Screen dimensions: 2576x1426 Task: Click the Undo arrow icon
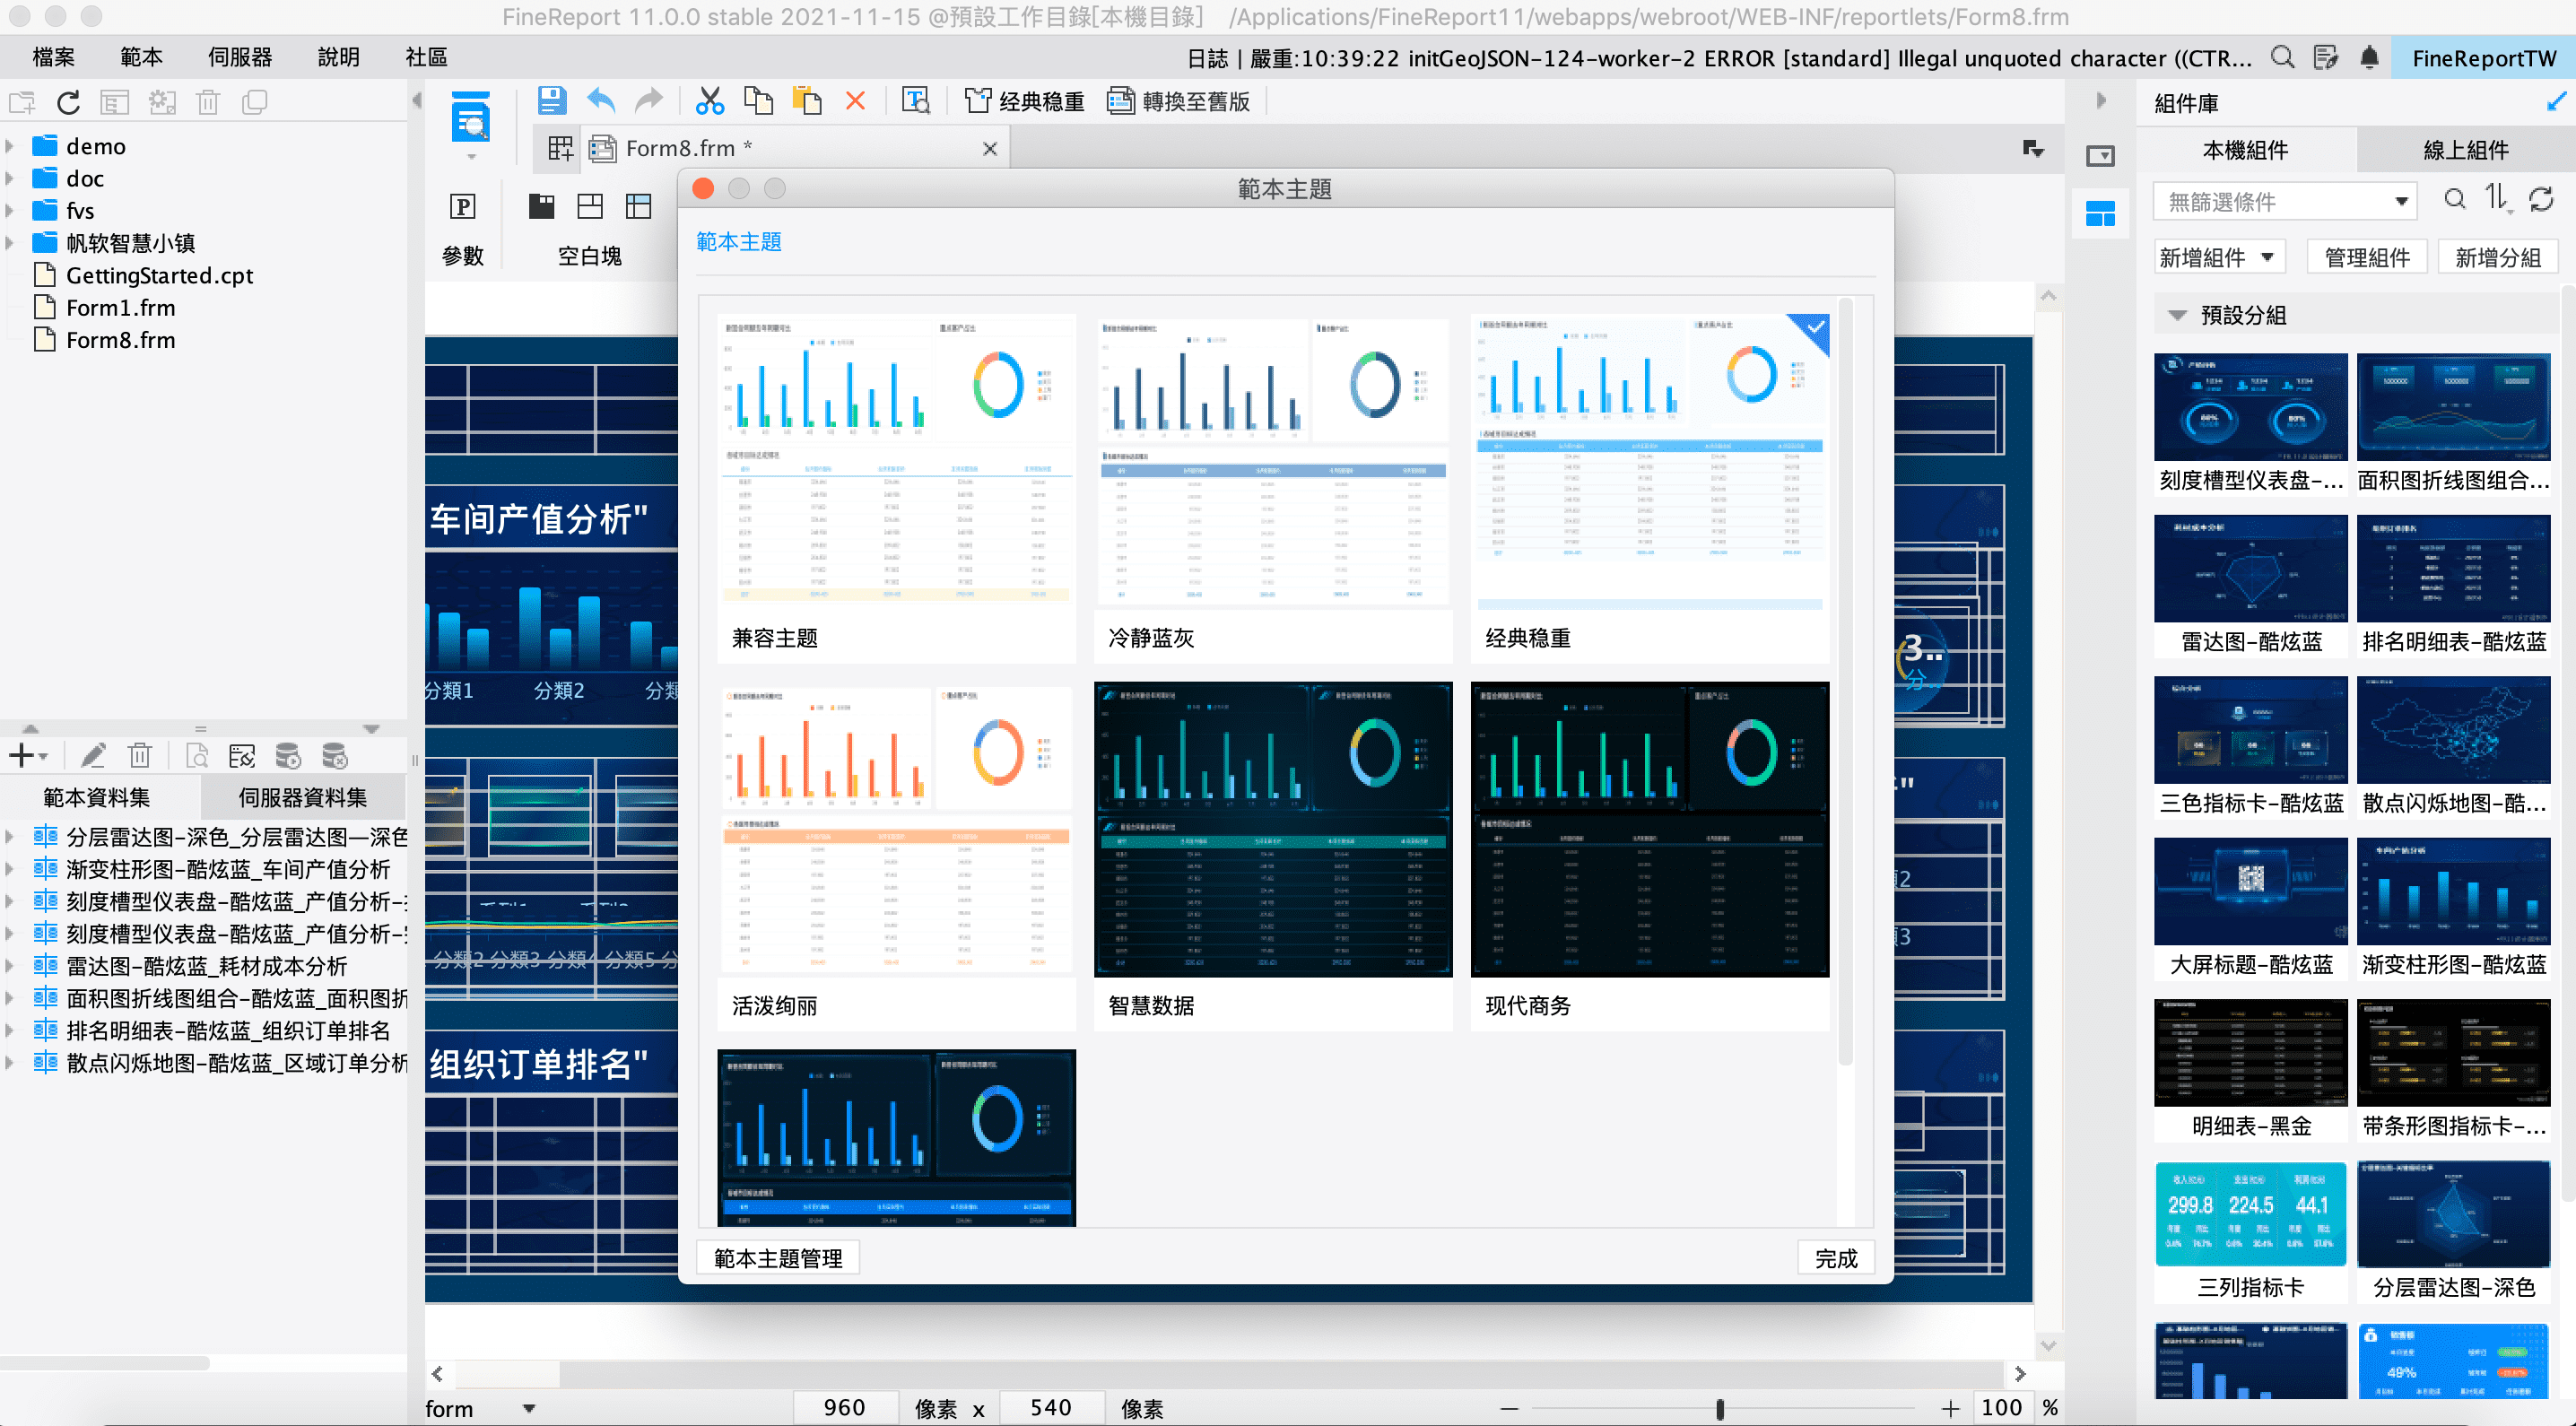click(601, 101)
